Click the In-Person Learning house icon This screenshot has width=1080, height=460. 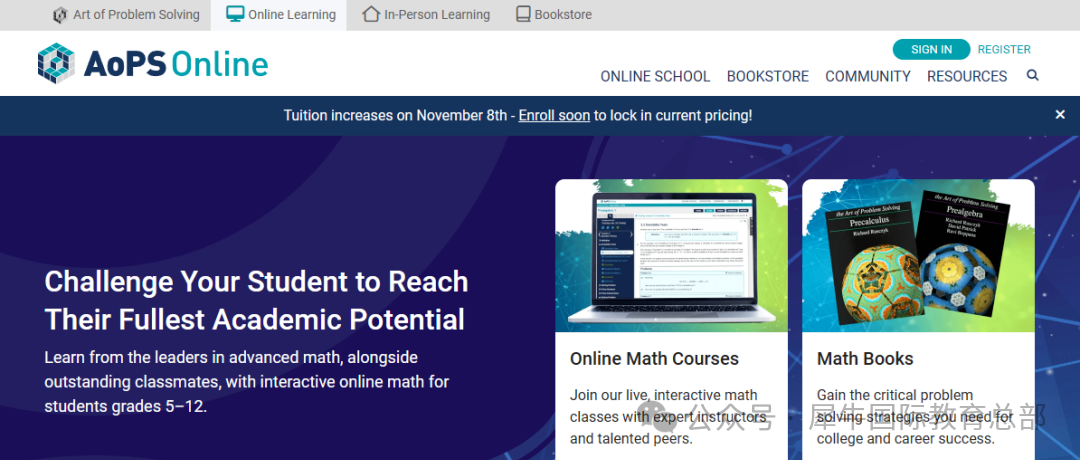click(x=371, y=14)
